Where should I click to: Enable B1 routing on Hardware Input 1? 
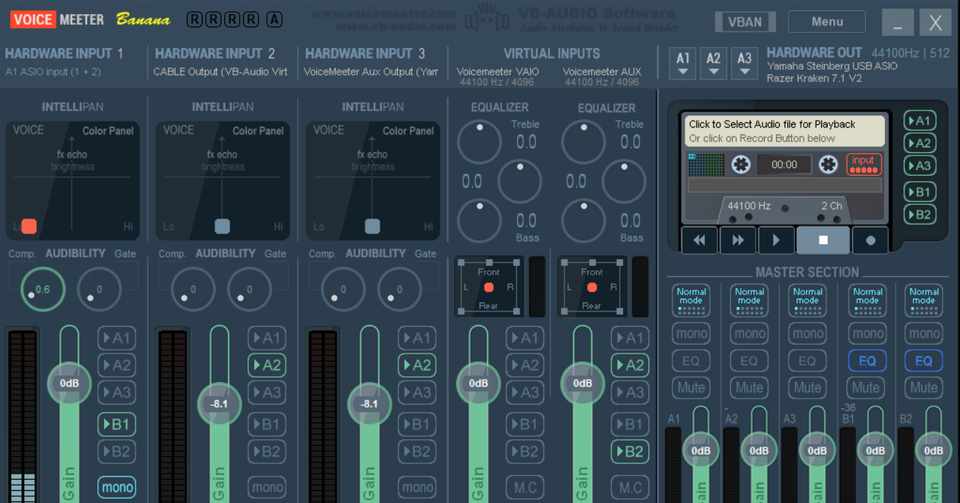[x=116, y=424]
